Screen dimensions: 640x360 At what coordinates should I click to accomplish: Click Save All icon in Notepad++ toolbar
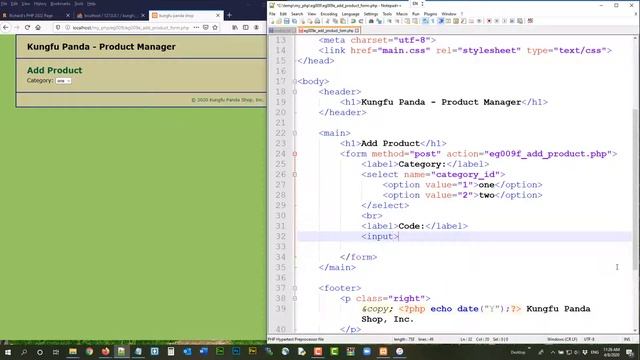[x=294, y=21]
